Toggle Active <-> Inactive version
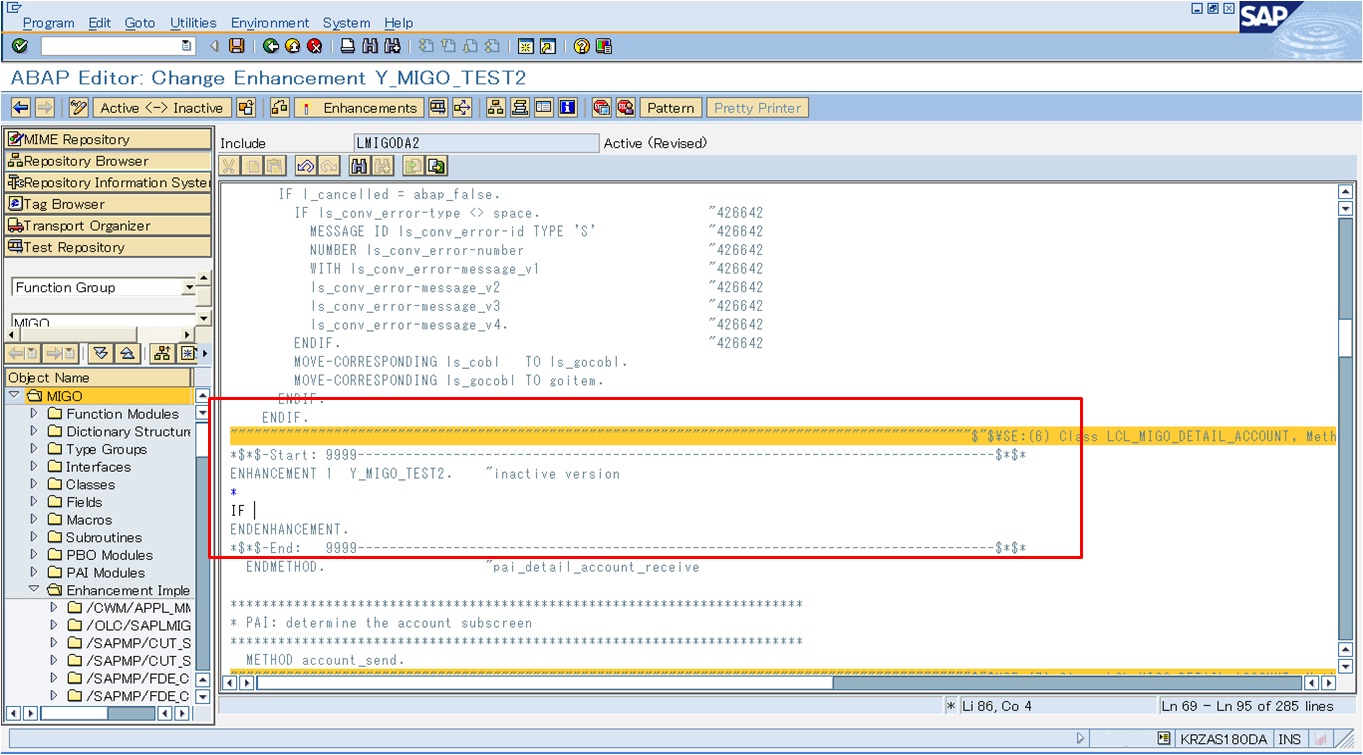The height and width of the screenshot is (755, 1363). (161, 107)
